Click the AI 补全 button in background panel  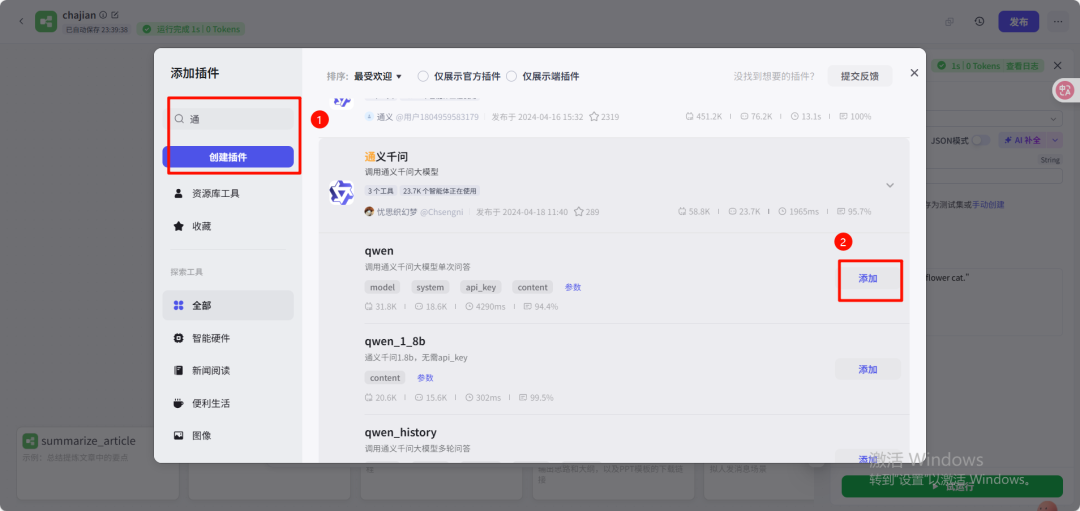[1023, 140]
